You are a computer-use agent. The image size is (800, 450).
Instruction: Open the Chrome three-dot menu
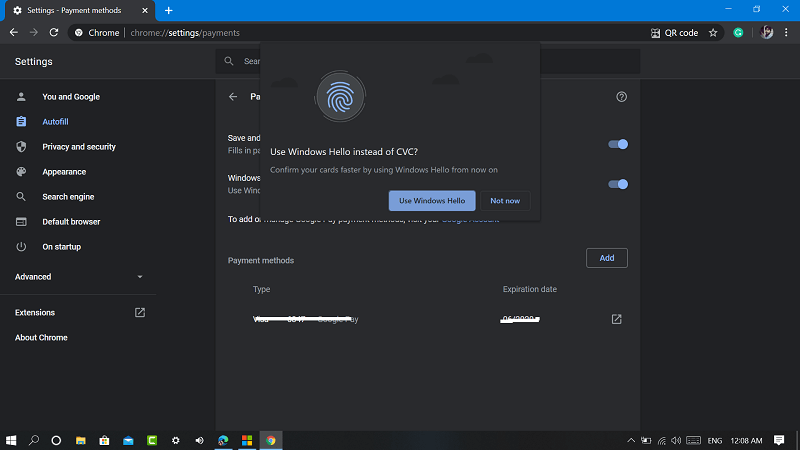[786, 32]
